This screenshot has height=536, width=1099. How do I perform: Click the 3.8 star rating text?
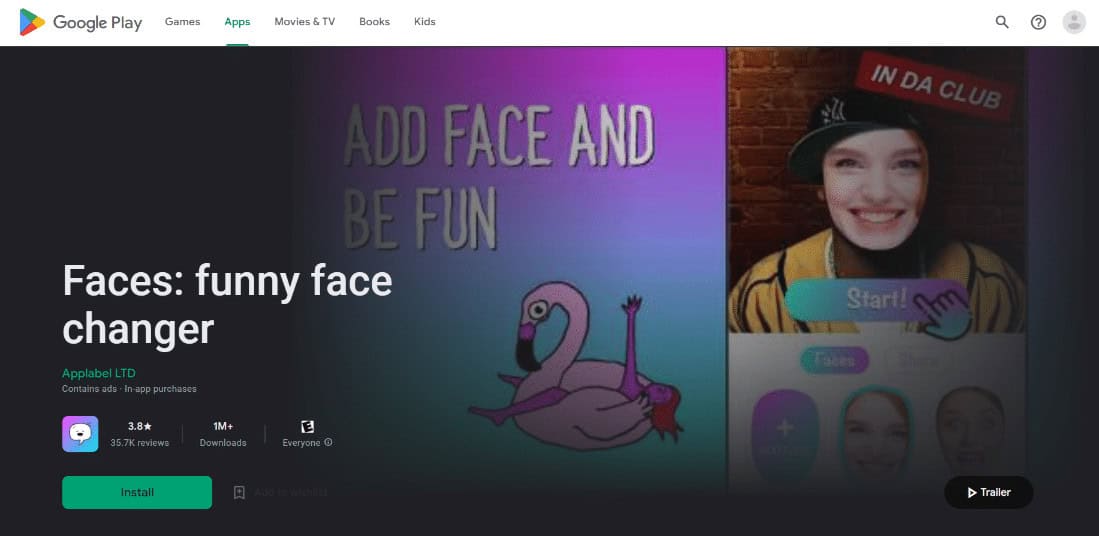click(x=139, y=426)
